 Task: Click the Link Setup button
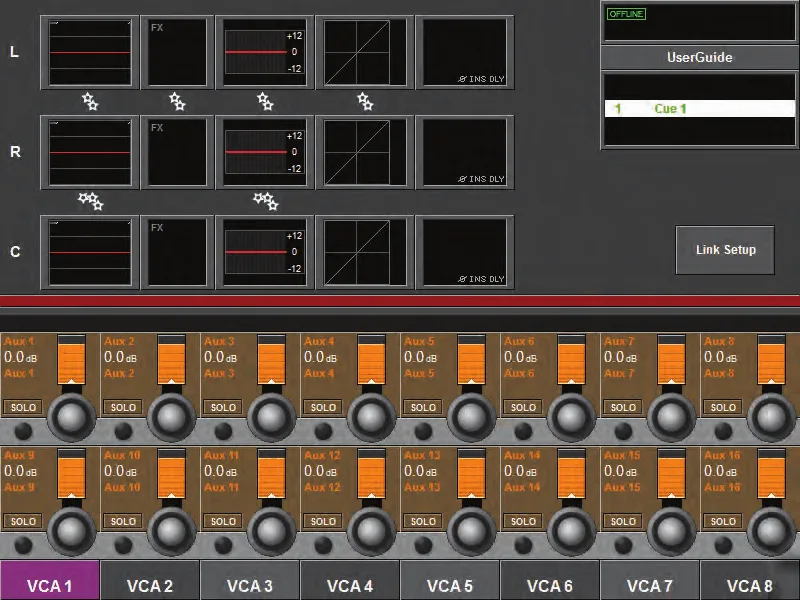pyautogui.click(x=725, y=250)
